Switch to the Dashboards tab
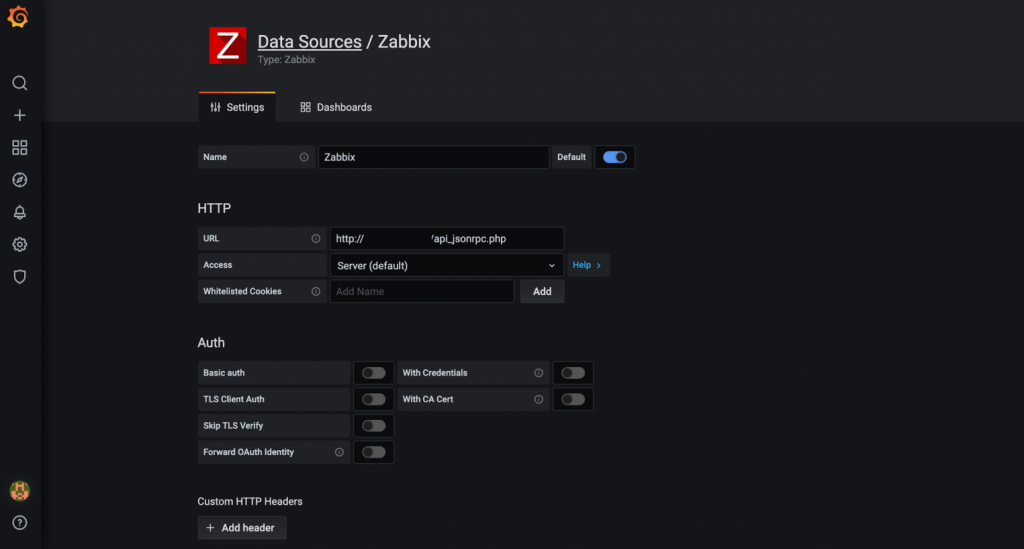Image resolution: width=1024 pixels, height=549 pixels. click(336, 107)
